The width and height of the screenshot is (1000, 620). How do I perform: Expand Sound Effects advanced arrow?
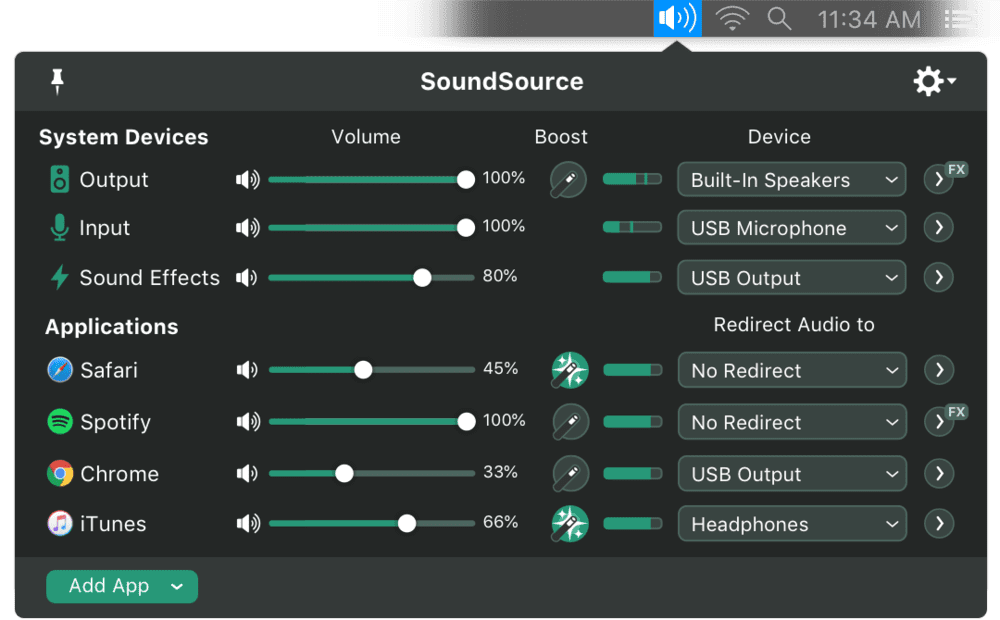(x=939, y=277)
